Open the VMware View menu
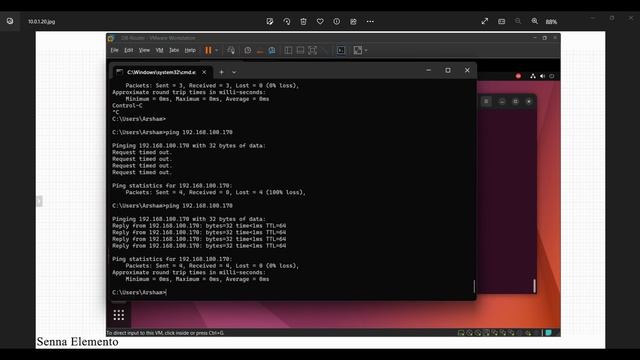 (144, 50)
